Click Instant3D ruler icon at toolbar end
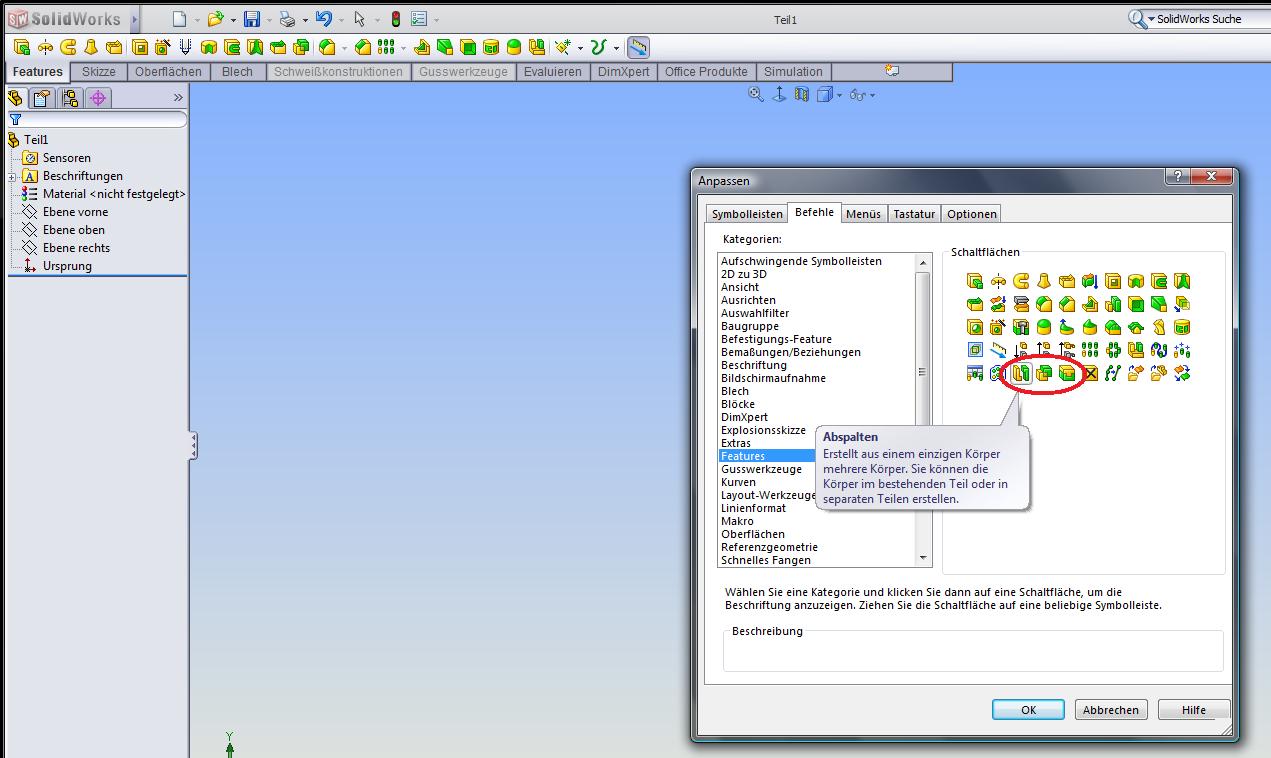 (x=638, y=47)
